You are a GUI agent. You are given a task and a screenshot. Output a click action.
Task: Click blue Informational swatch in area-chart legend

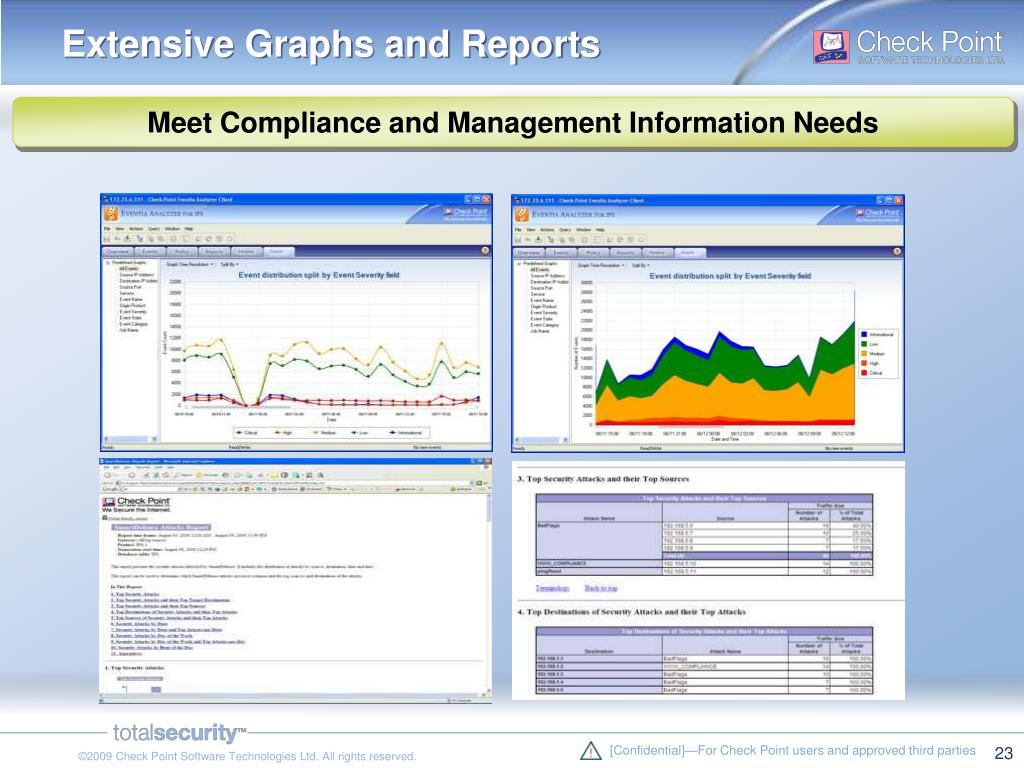pyautogui.click(x=864, y=335)
